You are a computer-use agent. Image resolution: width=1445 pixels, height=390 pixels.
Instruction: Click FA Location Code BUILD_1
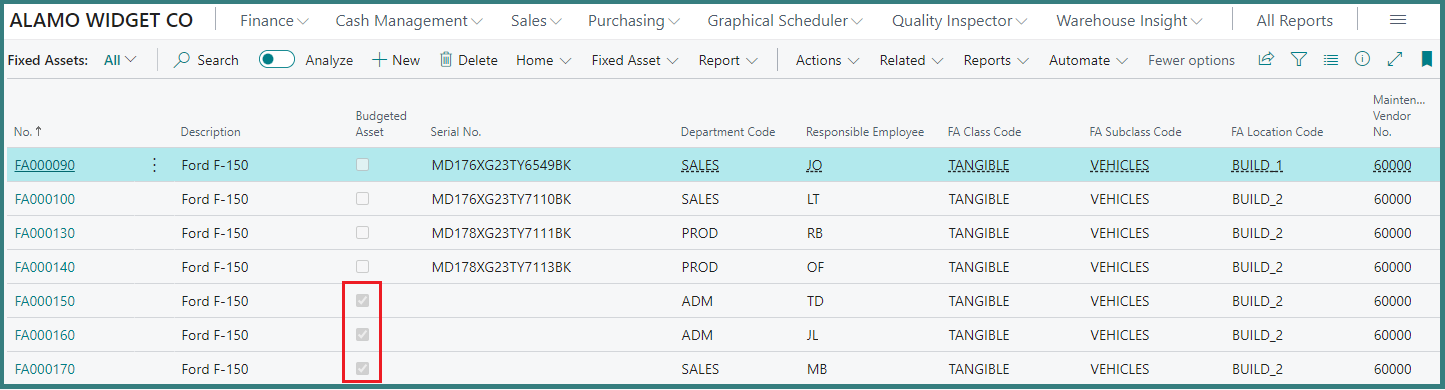point(1257,165)
